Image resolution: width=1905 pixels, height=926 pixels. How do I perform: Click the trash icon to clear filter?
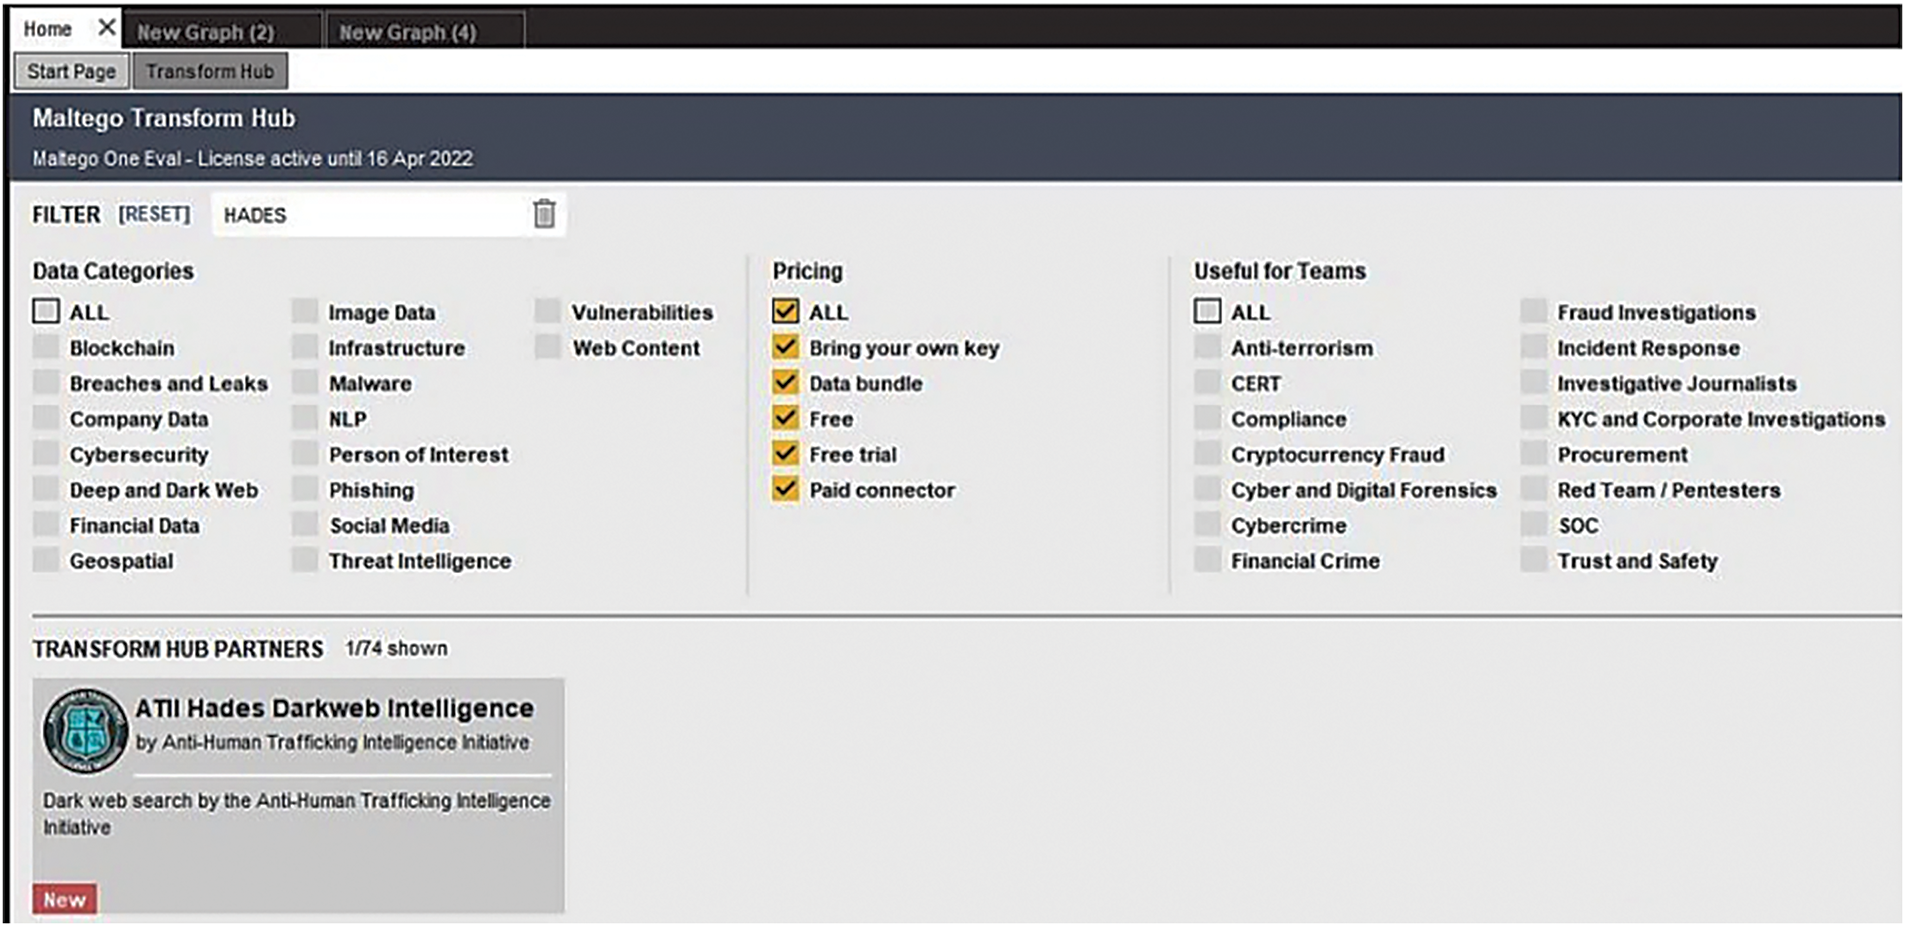(x=544, y=214)
